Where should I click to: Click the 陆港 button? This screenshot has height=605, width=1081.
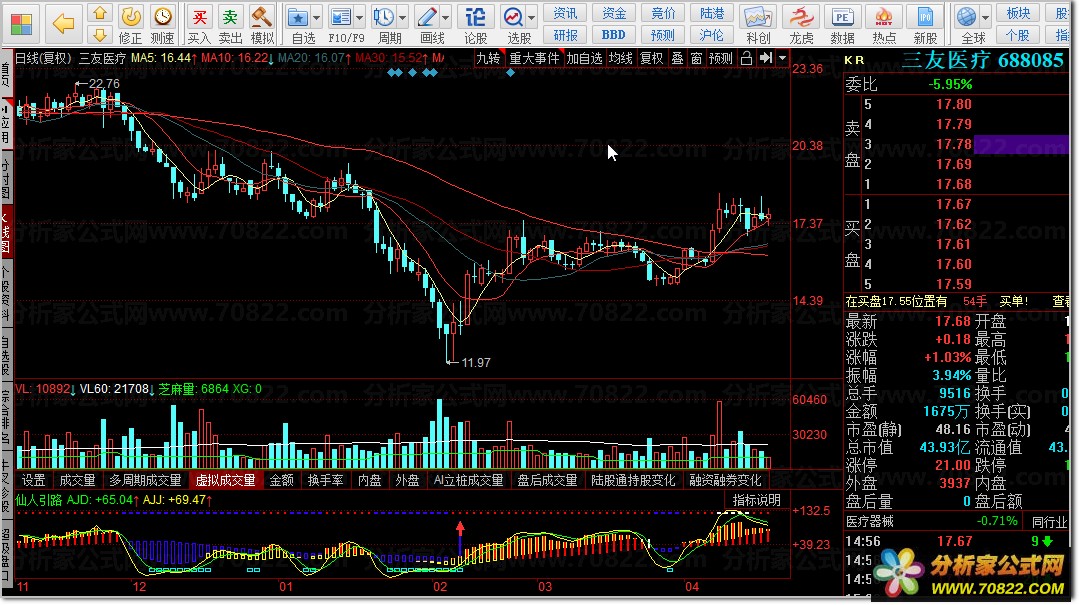(712, 13)
